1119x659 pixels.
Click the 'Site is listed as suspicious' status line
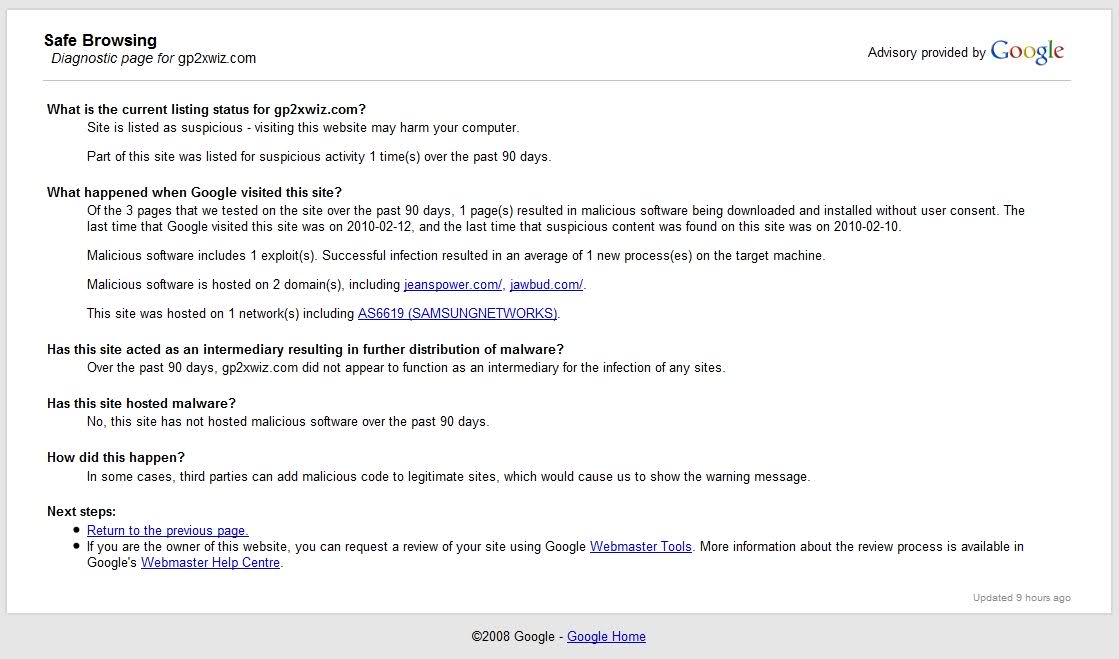(x=303, y=128)
